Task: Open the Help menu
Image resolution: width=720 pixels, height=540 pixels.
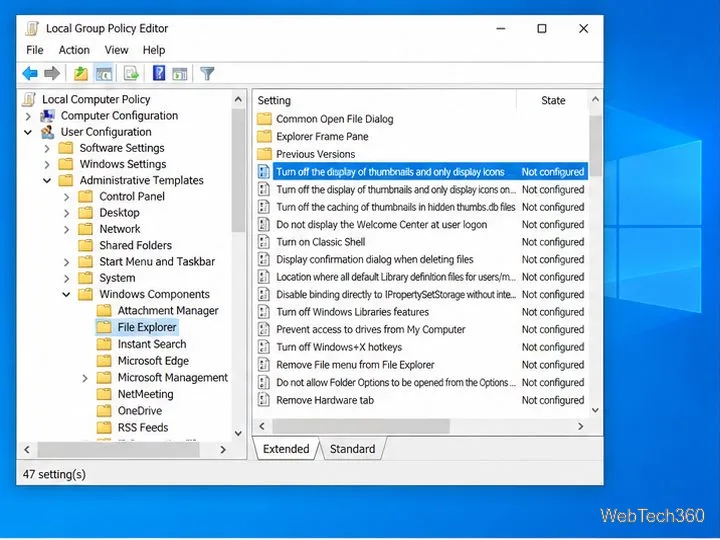Action: tap(154, 50)
